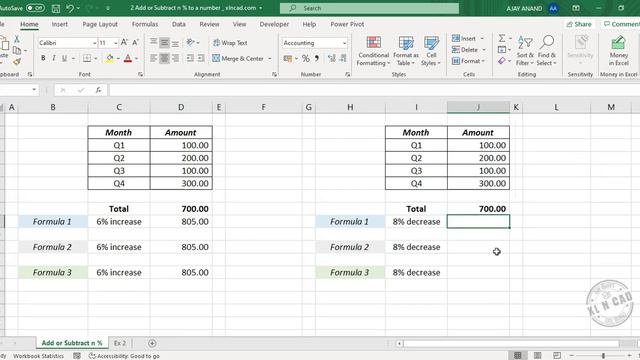Click the Comma Style icon
This screenshot has width=640, height=360.
pyautogui.click(x=316, y=58)
